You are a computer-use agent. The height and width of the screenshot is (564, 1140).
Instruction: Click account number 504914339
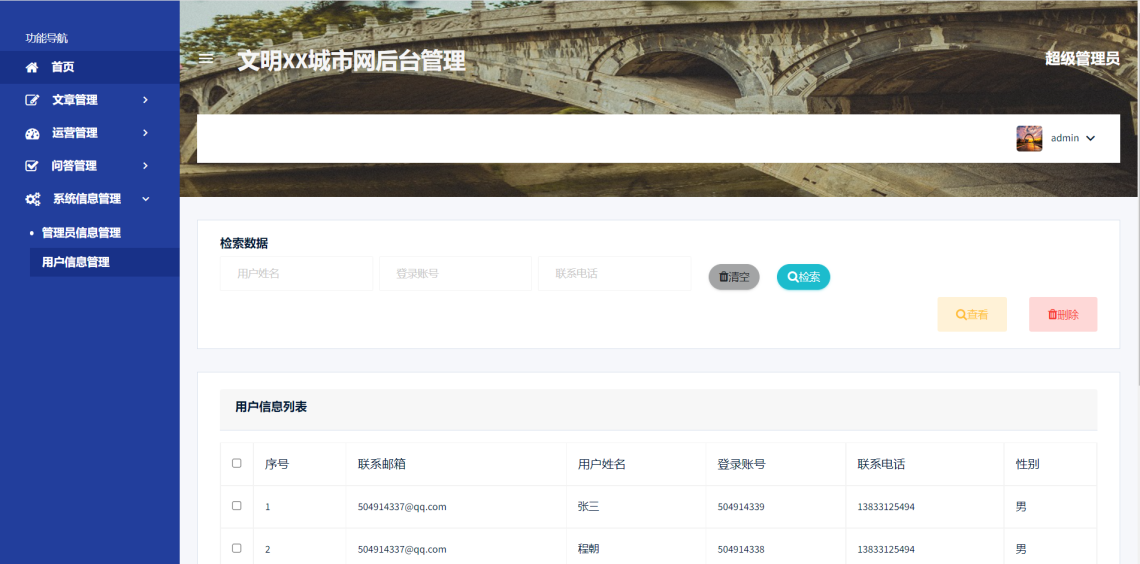coord(741,507)
